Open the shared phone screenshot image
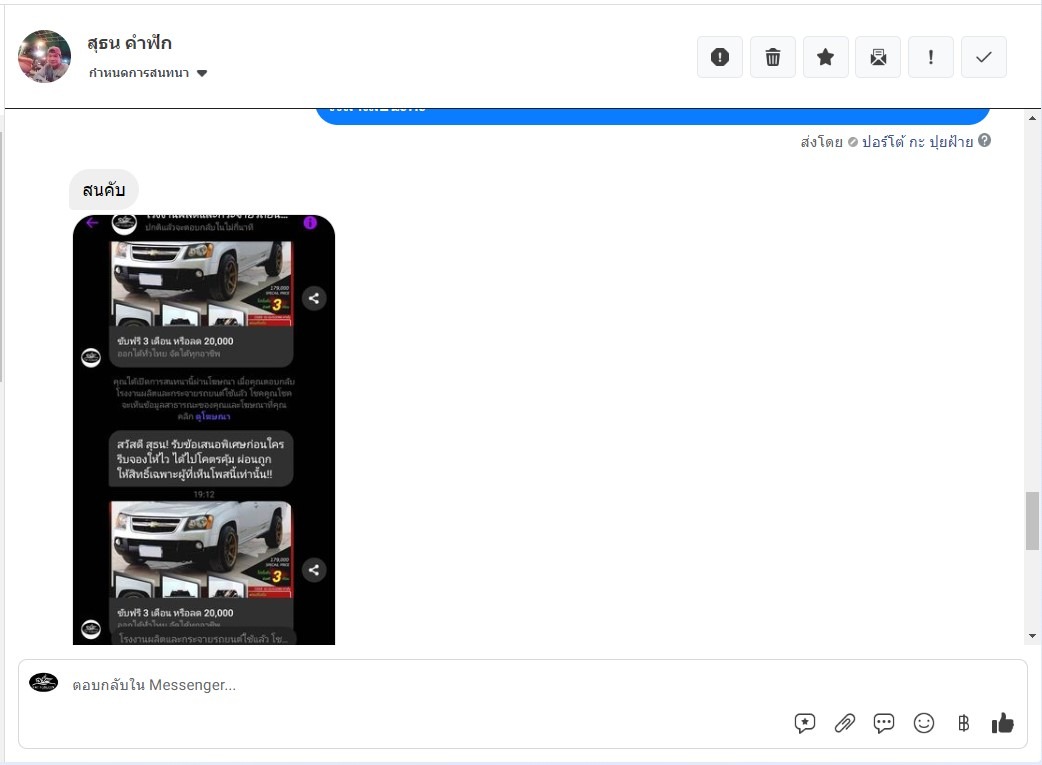Viewport: 1042px width, 765px height. coord(204,430)
